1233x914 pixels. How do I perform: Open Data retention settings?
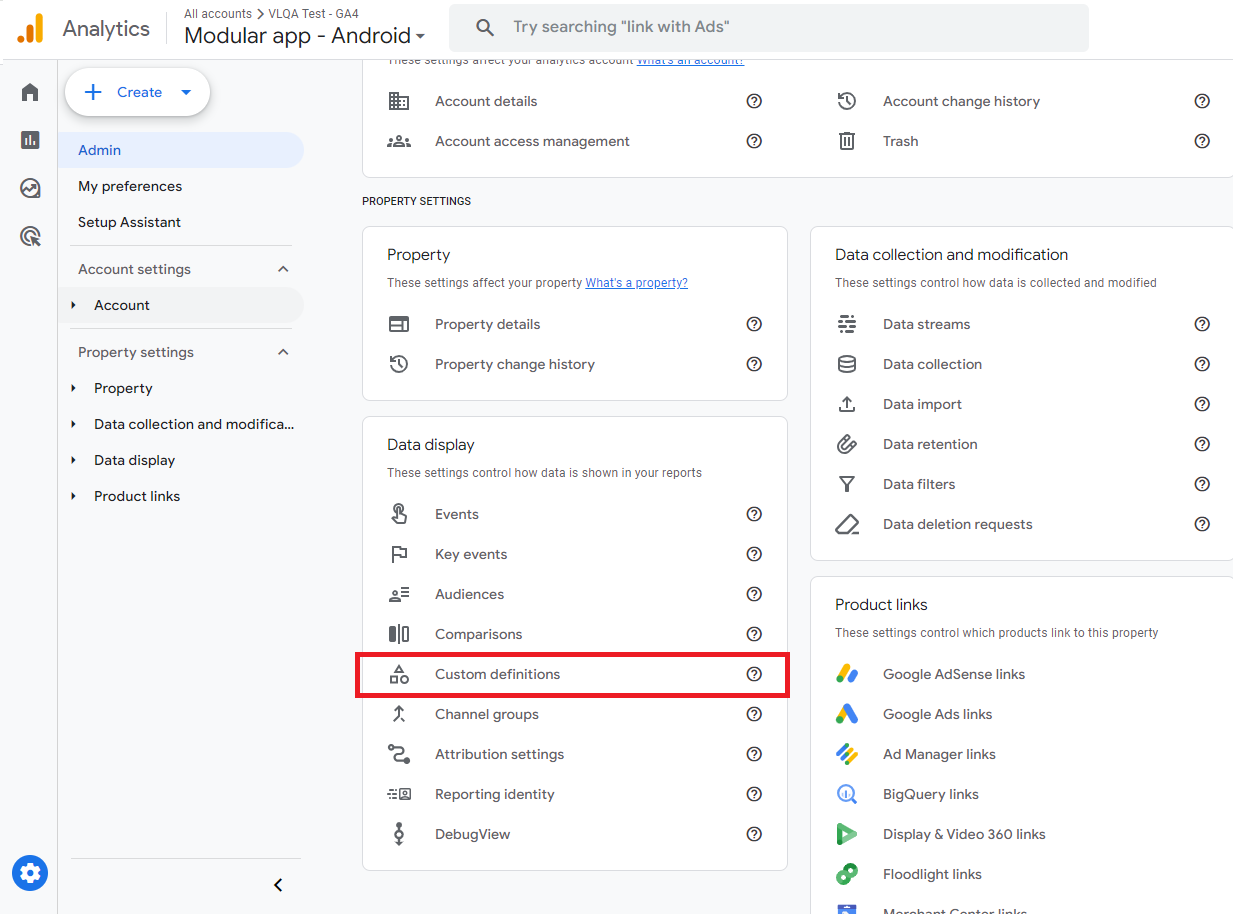[x=930, y=444]
